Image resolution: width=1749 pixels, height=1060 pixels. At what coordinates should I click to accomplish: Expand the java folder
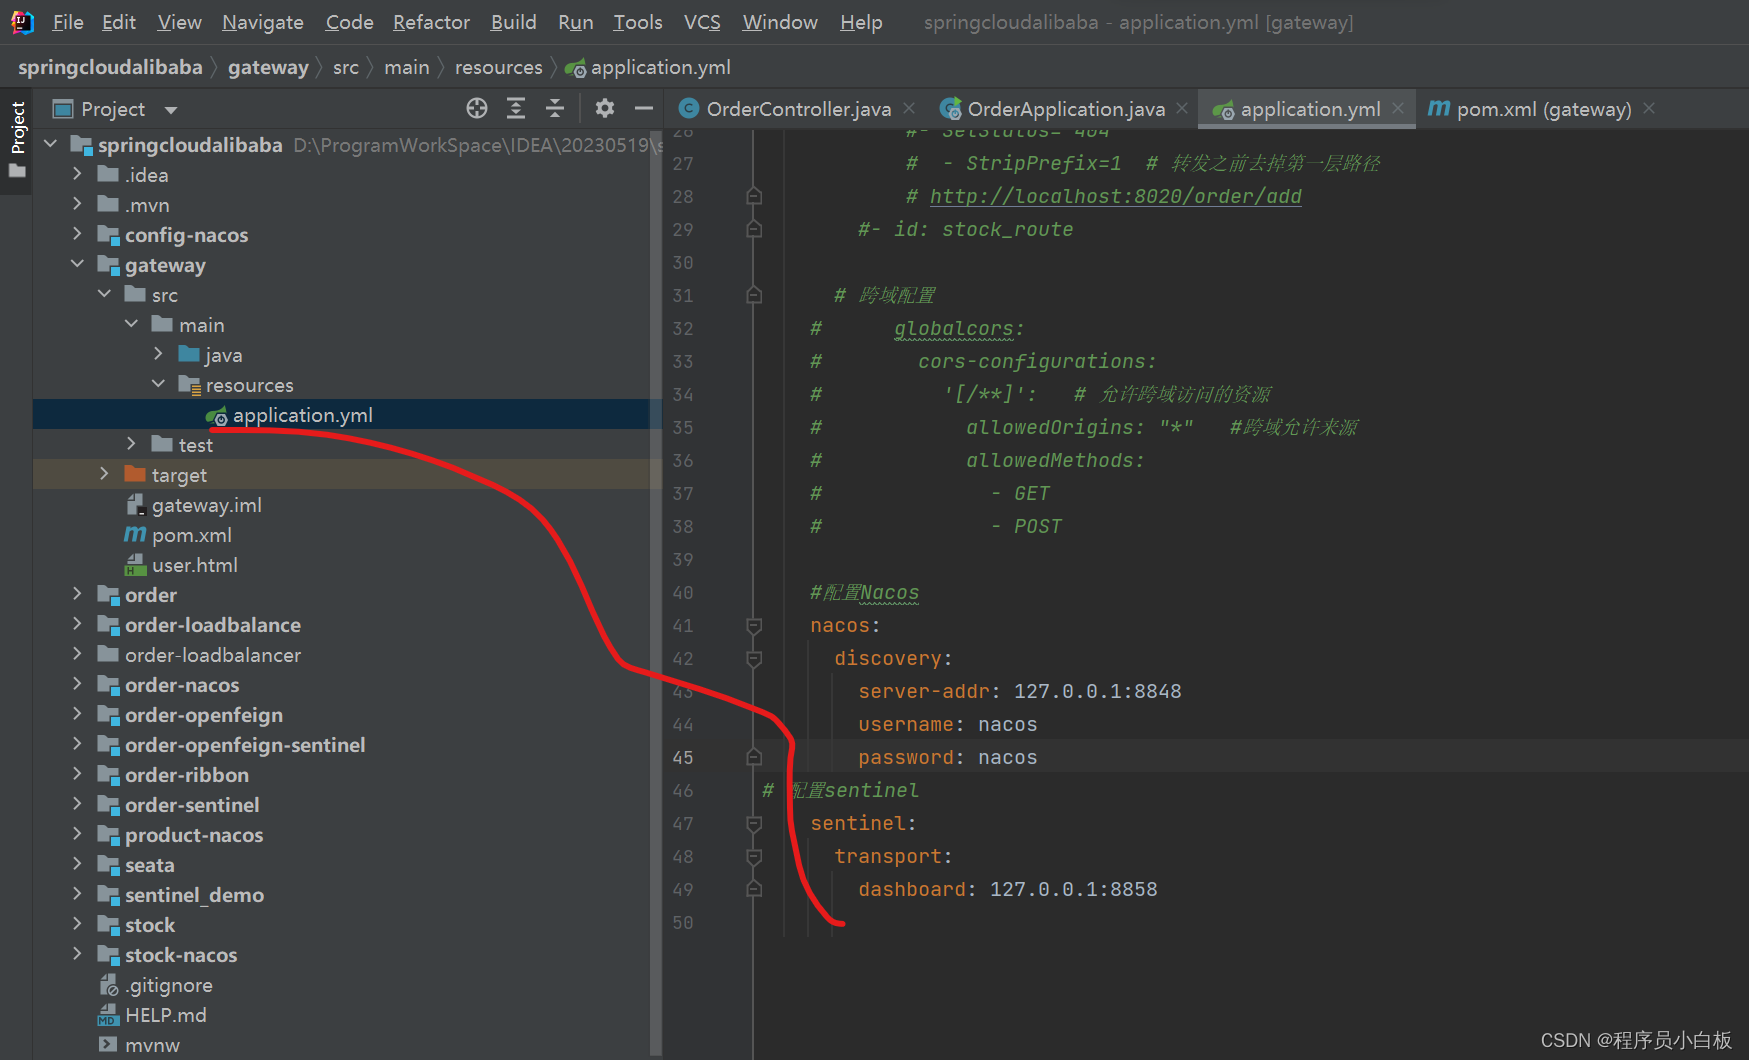click(x=159, y=355)
